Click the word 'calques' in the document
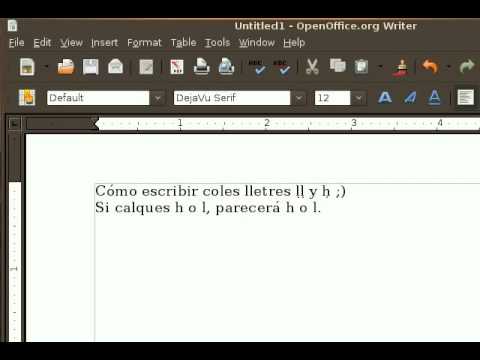The image size is (480, 360). 143,208
